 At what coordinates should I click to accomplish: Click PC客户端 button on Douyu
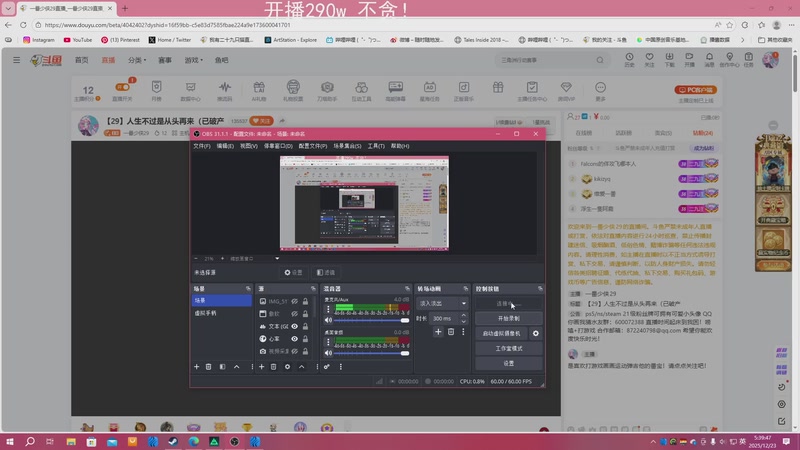pos(695,90)
